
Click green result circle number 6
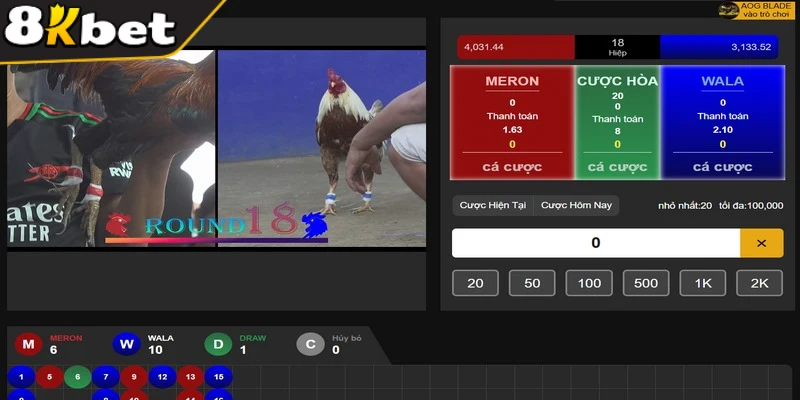(x=78, y=377)
